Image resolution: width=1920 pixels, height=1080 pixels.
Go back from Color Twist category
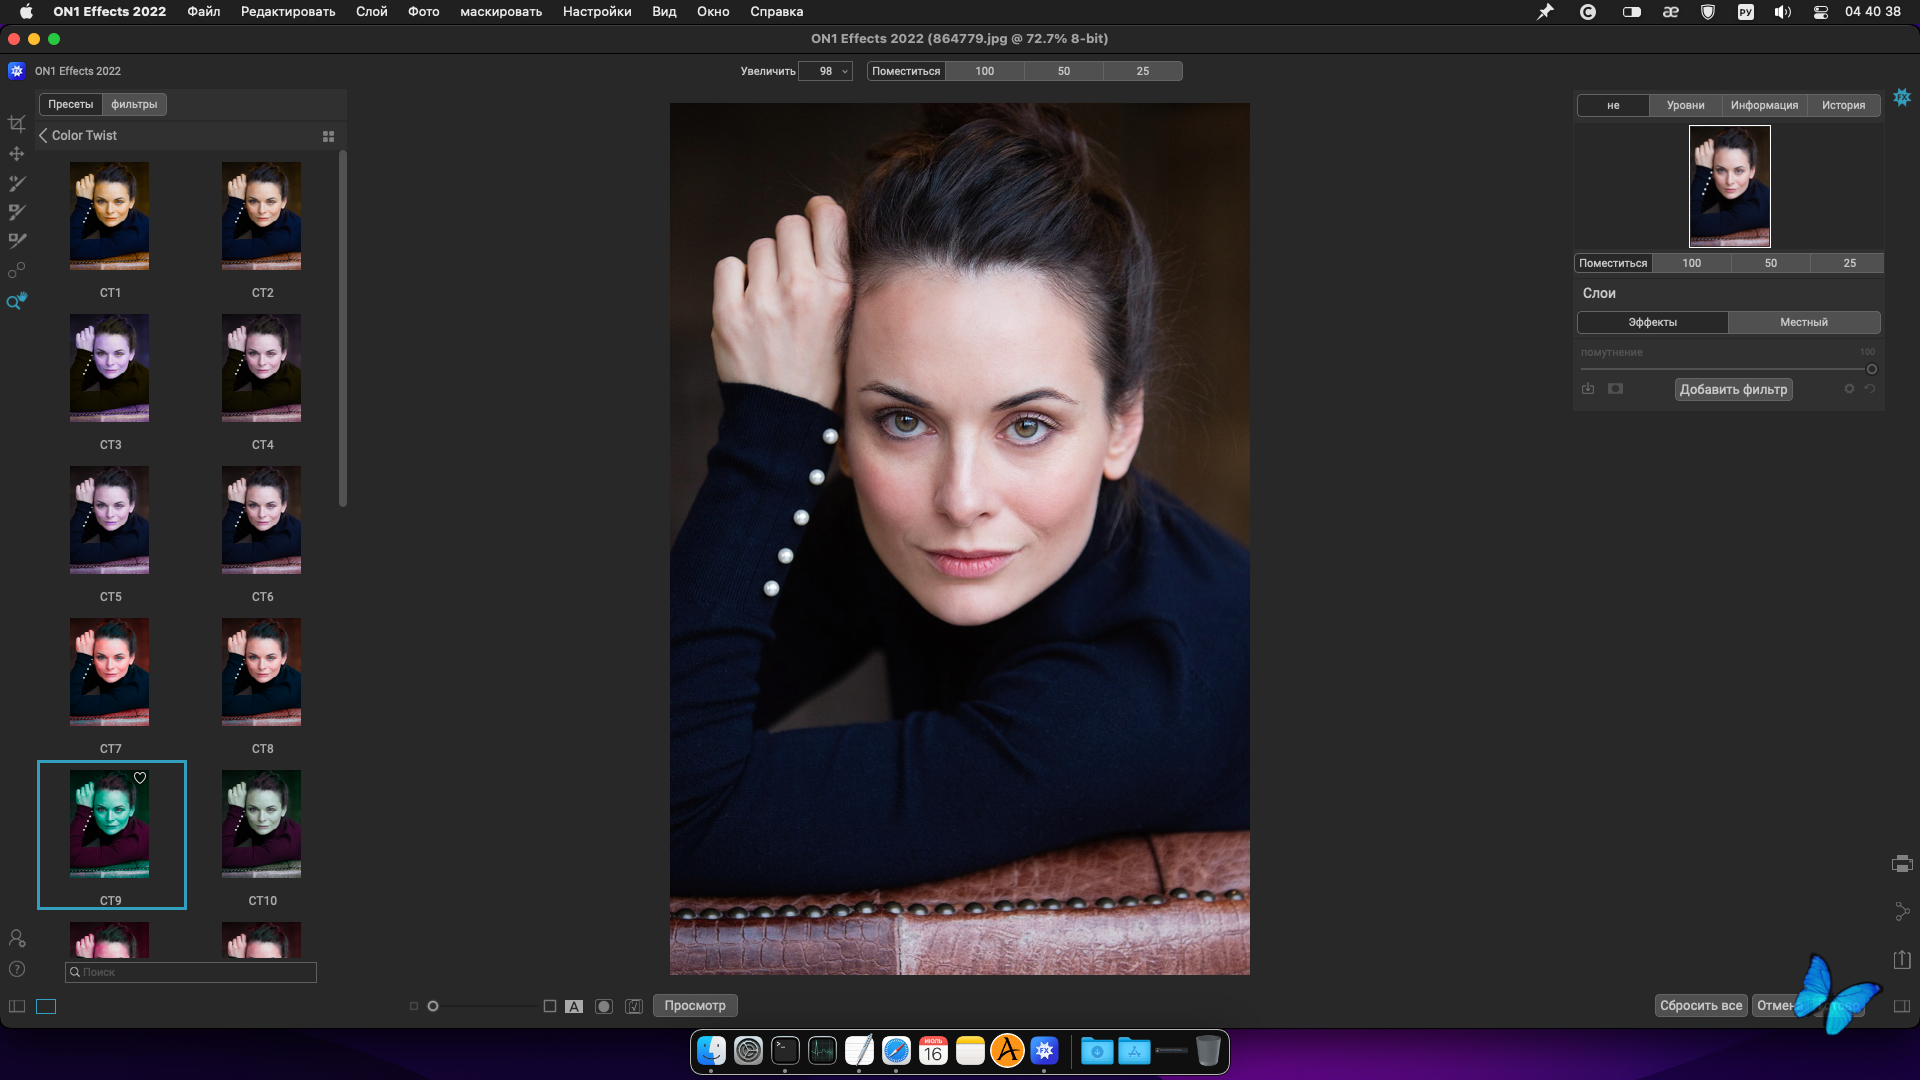[x=43, y=135]
